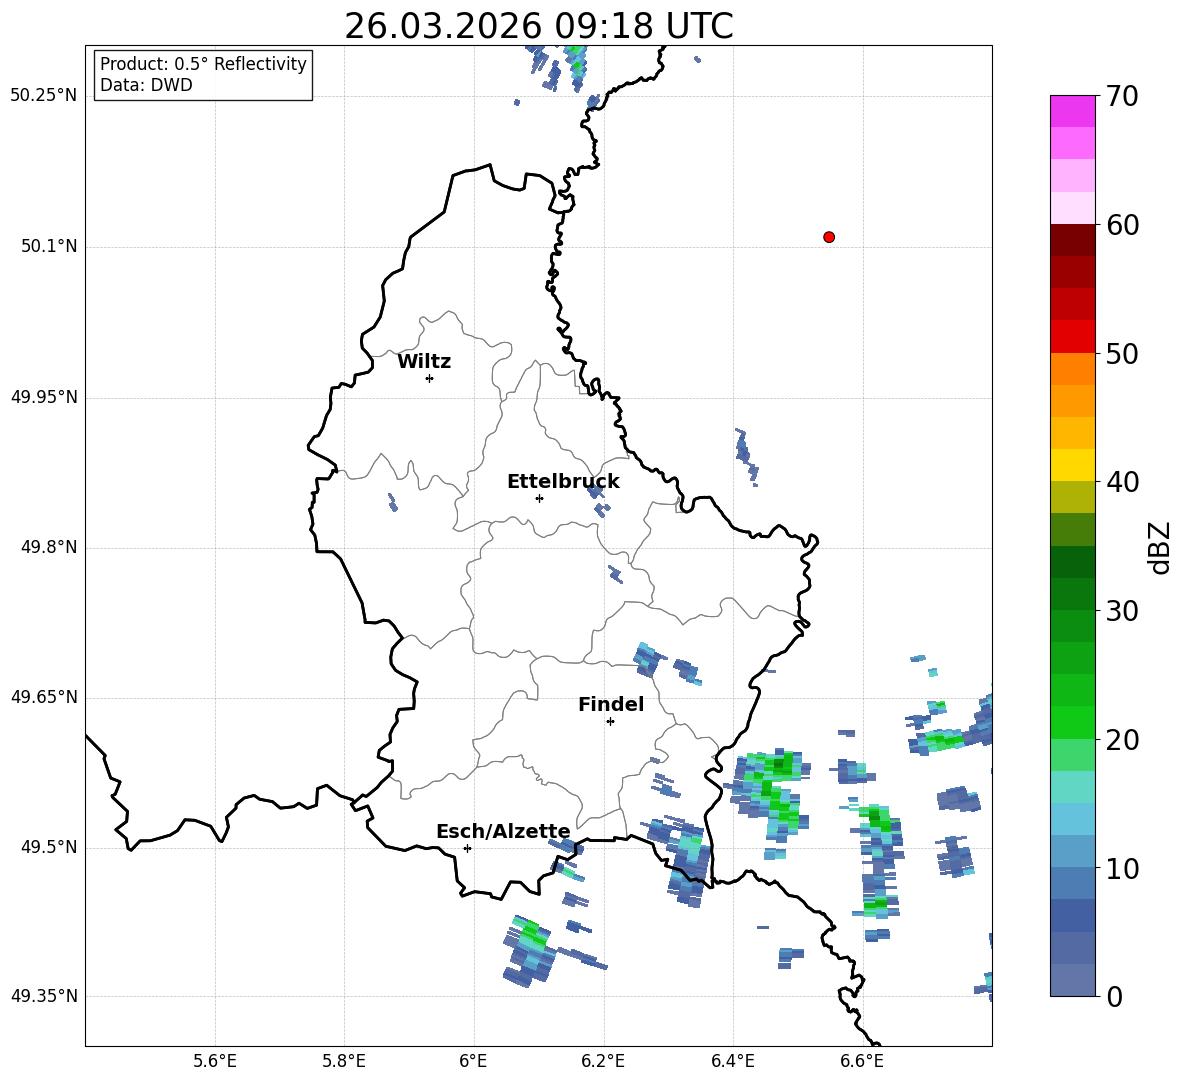Click the colorbar 60 tick label
This screenshot has width=1184, height=1081.
[x=1122, y=225]
